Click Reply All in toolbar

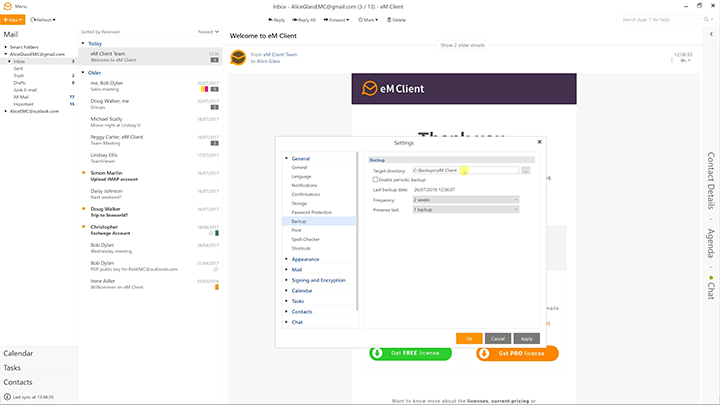pos(304,20)
